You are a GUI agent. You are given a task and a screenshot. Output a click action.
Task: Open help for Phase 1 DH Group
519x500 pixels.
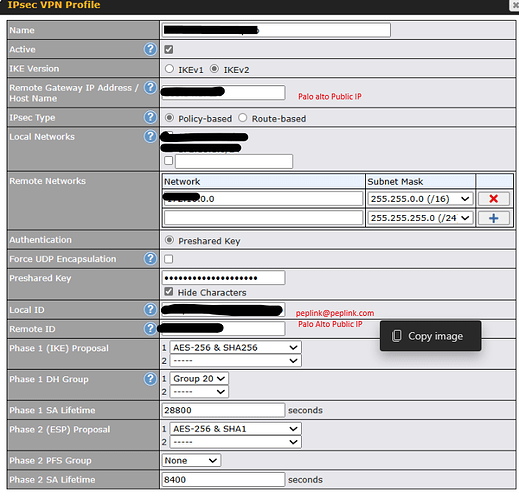point(150,379)
